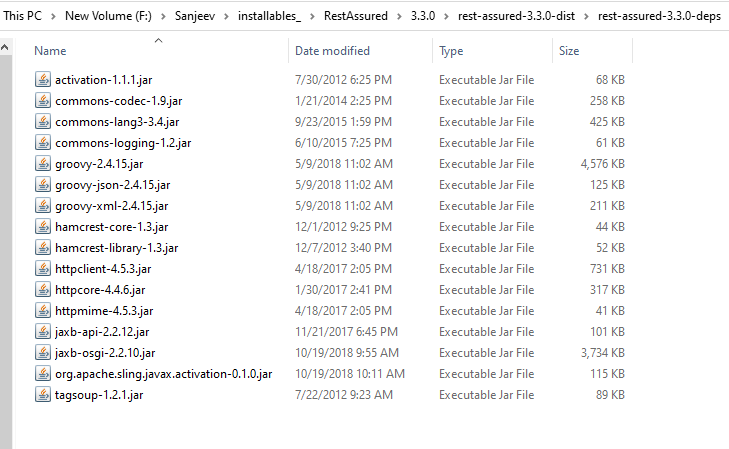Click the commons-codec-1.9.jar icon
The height and width of the screenshot is (449, 729).
point(43,100)
